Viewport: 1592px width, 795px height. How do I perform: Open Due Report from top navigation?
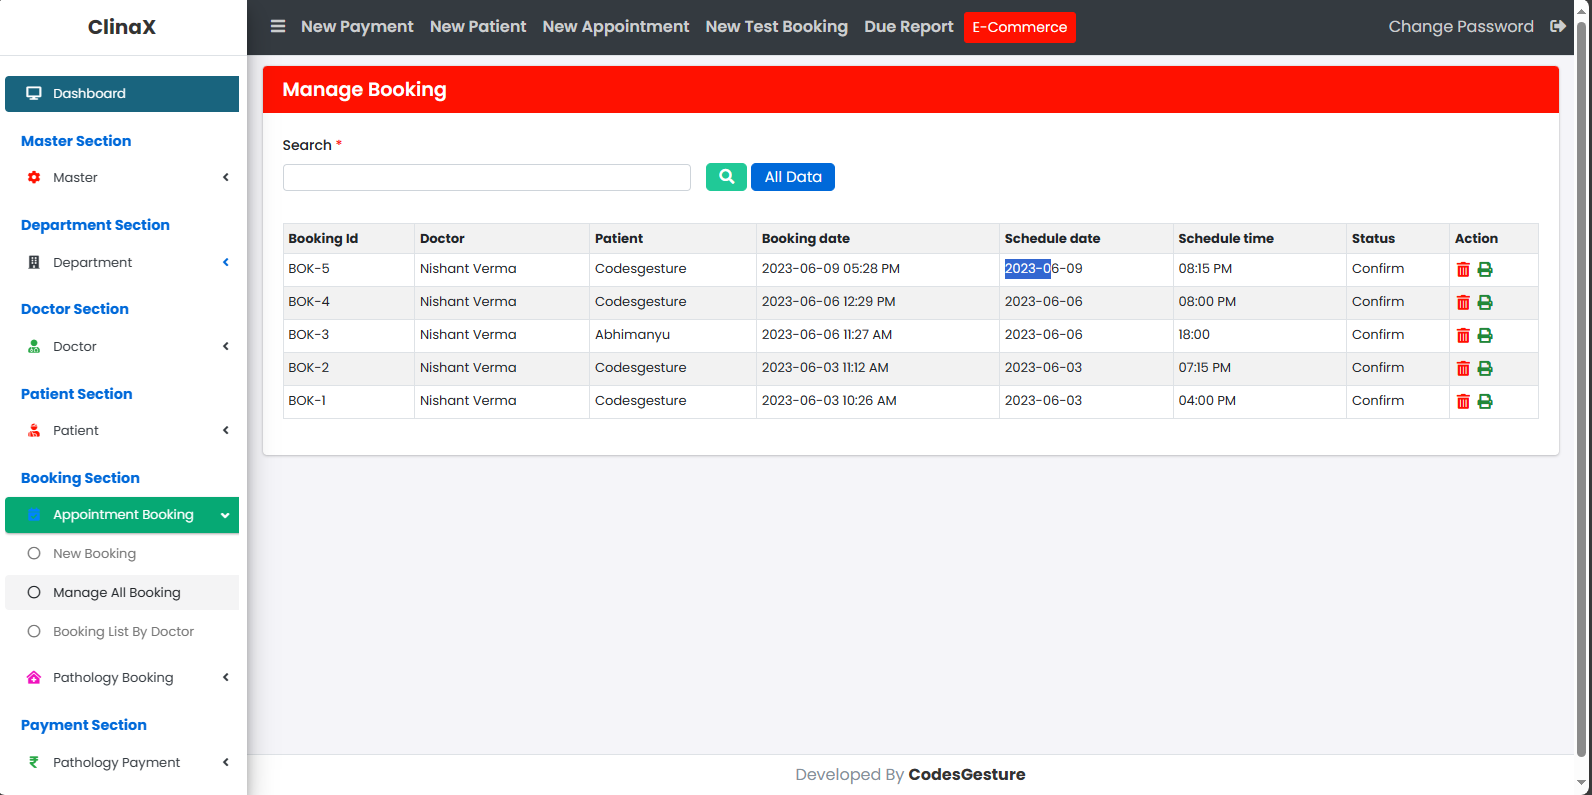pos(909,27)
